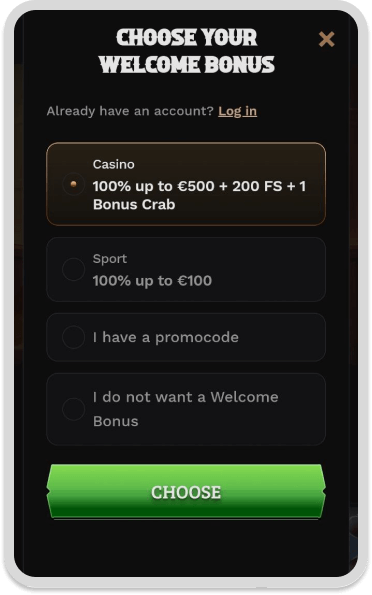Select the Sport bonus radio circle
Screen dimensions: 372x595
(x=73, y=269)
